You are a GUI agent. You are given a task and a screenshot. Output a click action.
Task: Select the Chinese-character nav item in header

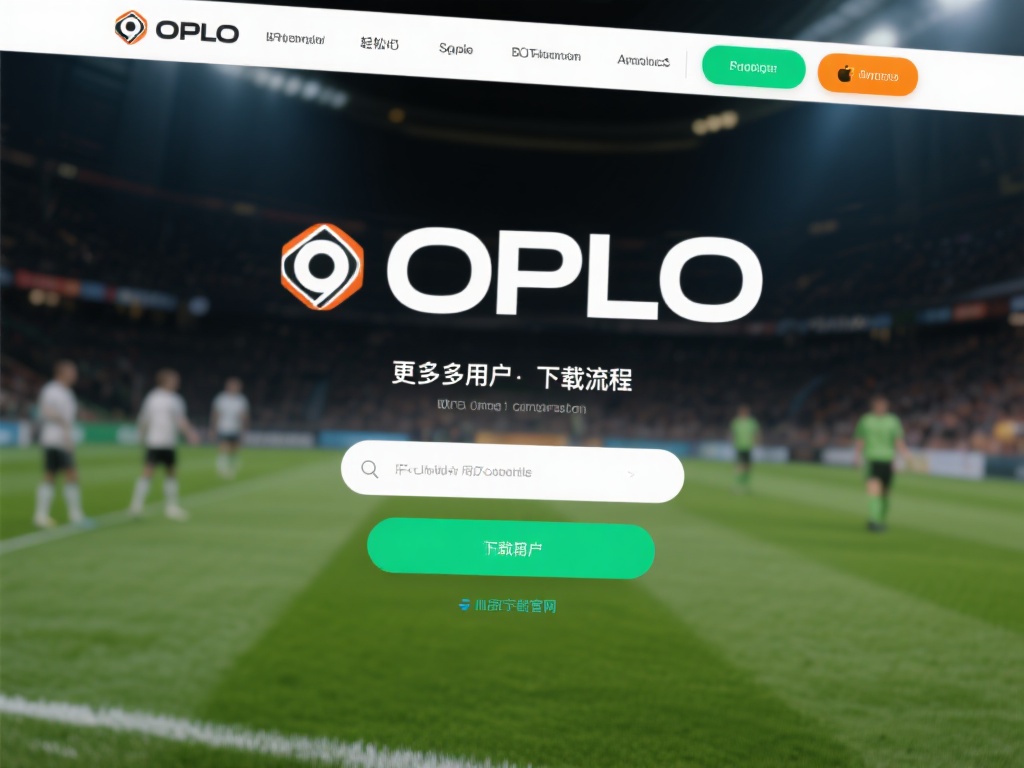point(379,43)
